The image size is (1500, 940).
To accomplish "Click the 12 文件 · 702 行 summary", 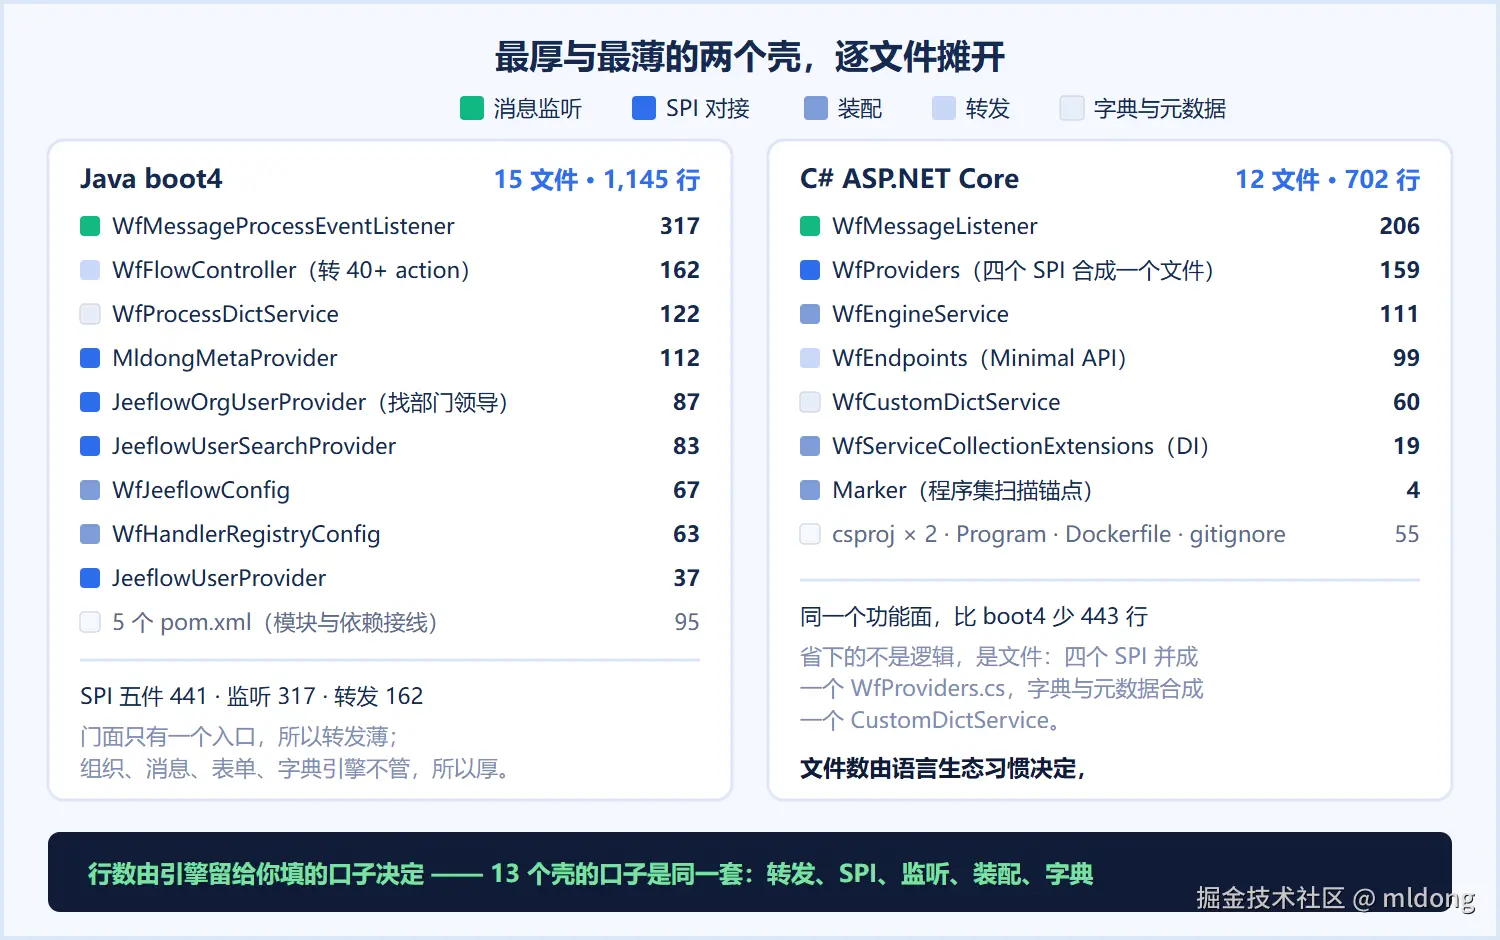I will [x=1327, y=180].
